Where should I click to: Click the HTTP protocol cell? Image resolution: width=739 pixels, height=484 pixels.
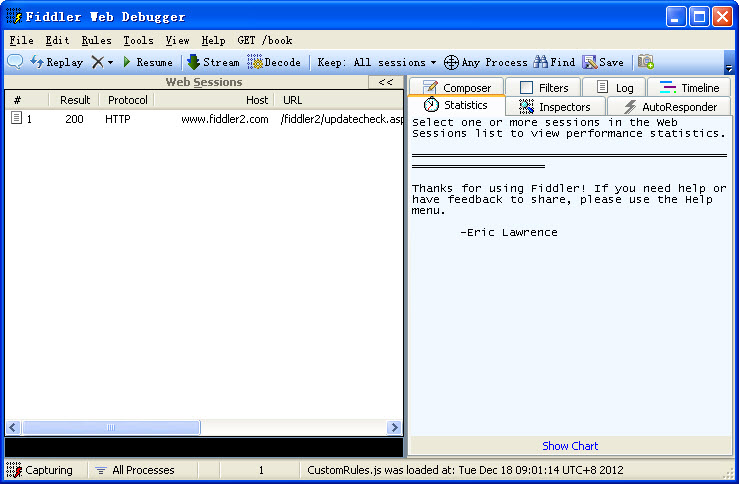point(117,119)
